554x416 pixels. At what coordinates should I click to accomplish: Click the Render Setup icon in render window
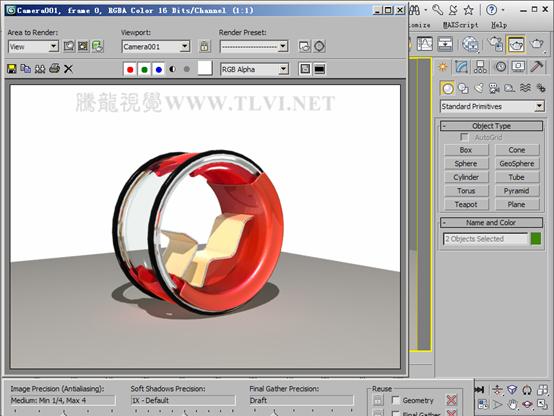tap(305, 47)
